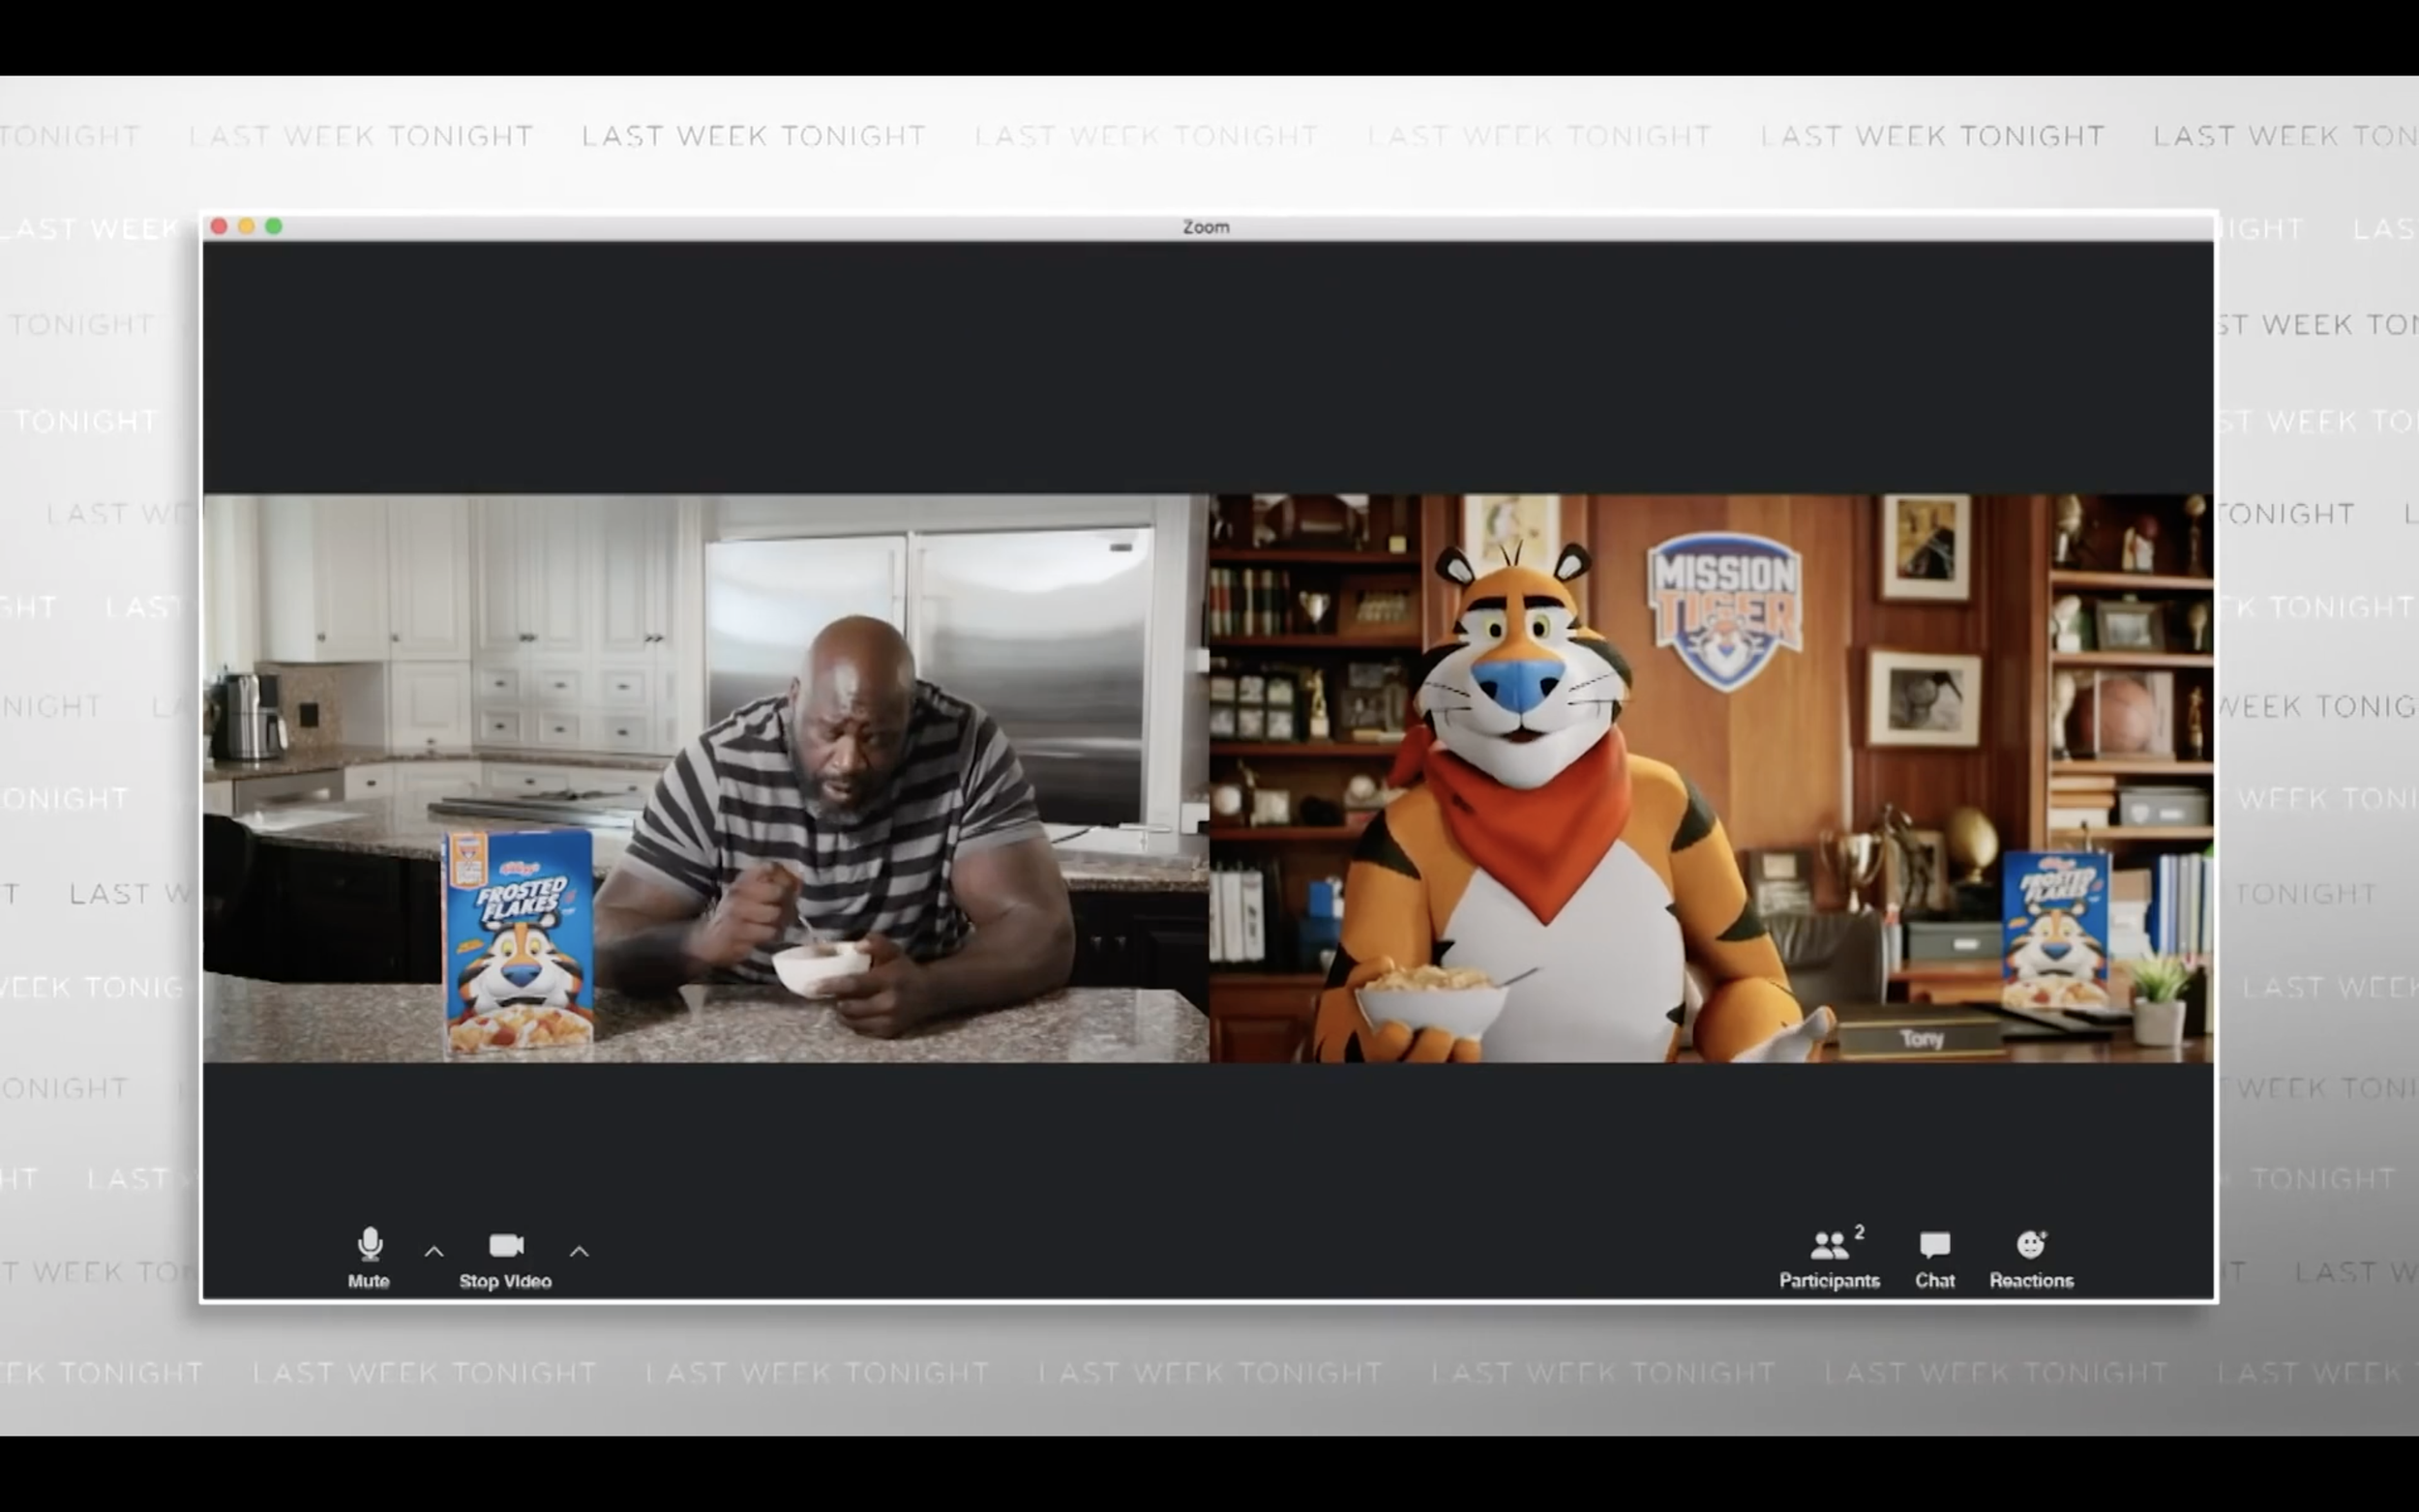
Task: Close the Zoom window with red button
Action: [x=219, y=226]
